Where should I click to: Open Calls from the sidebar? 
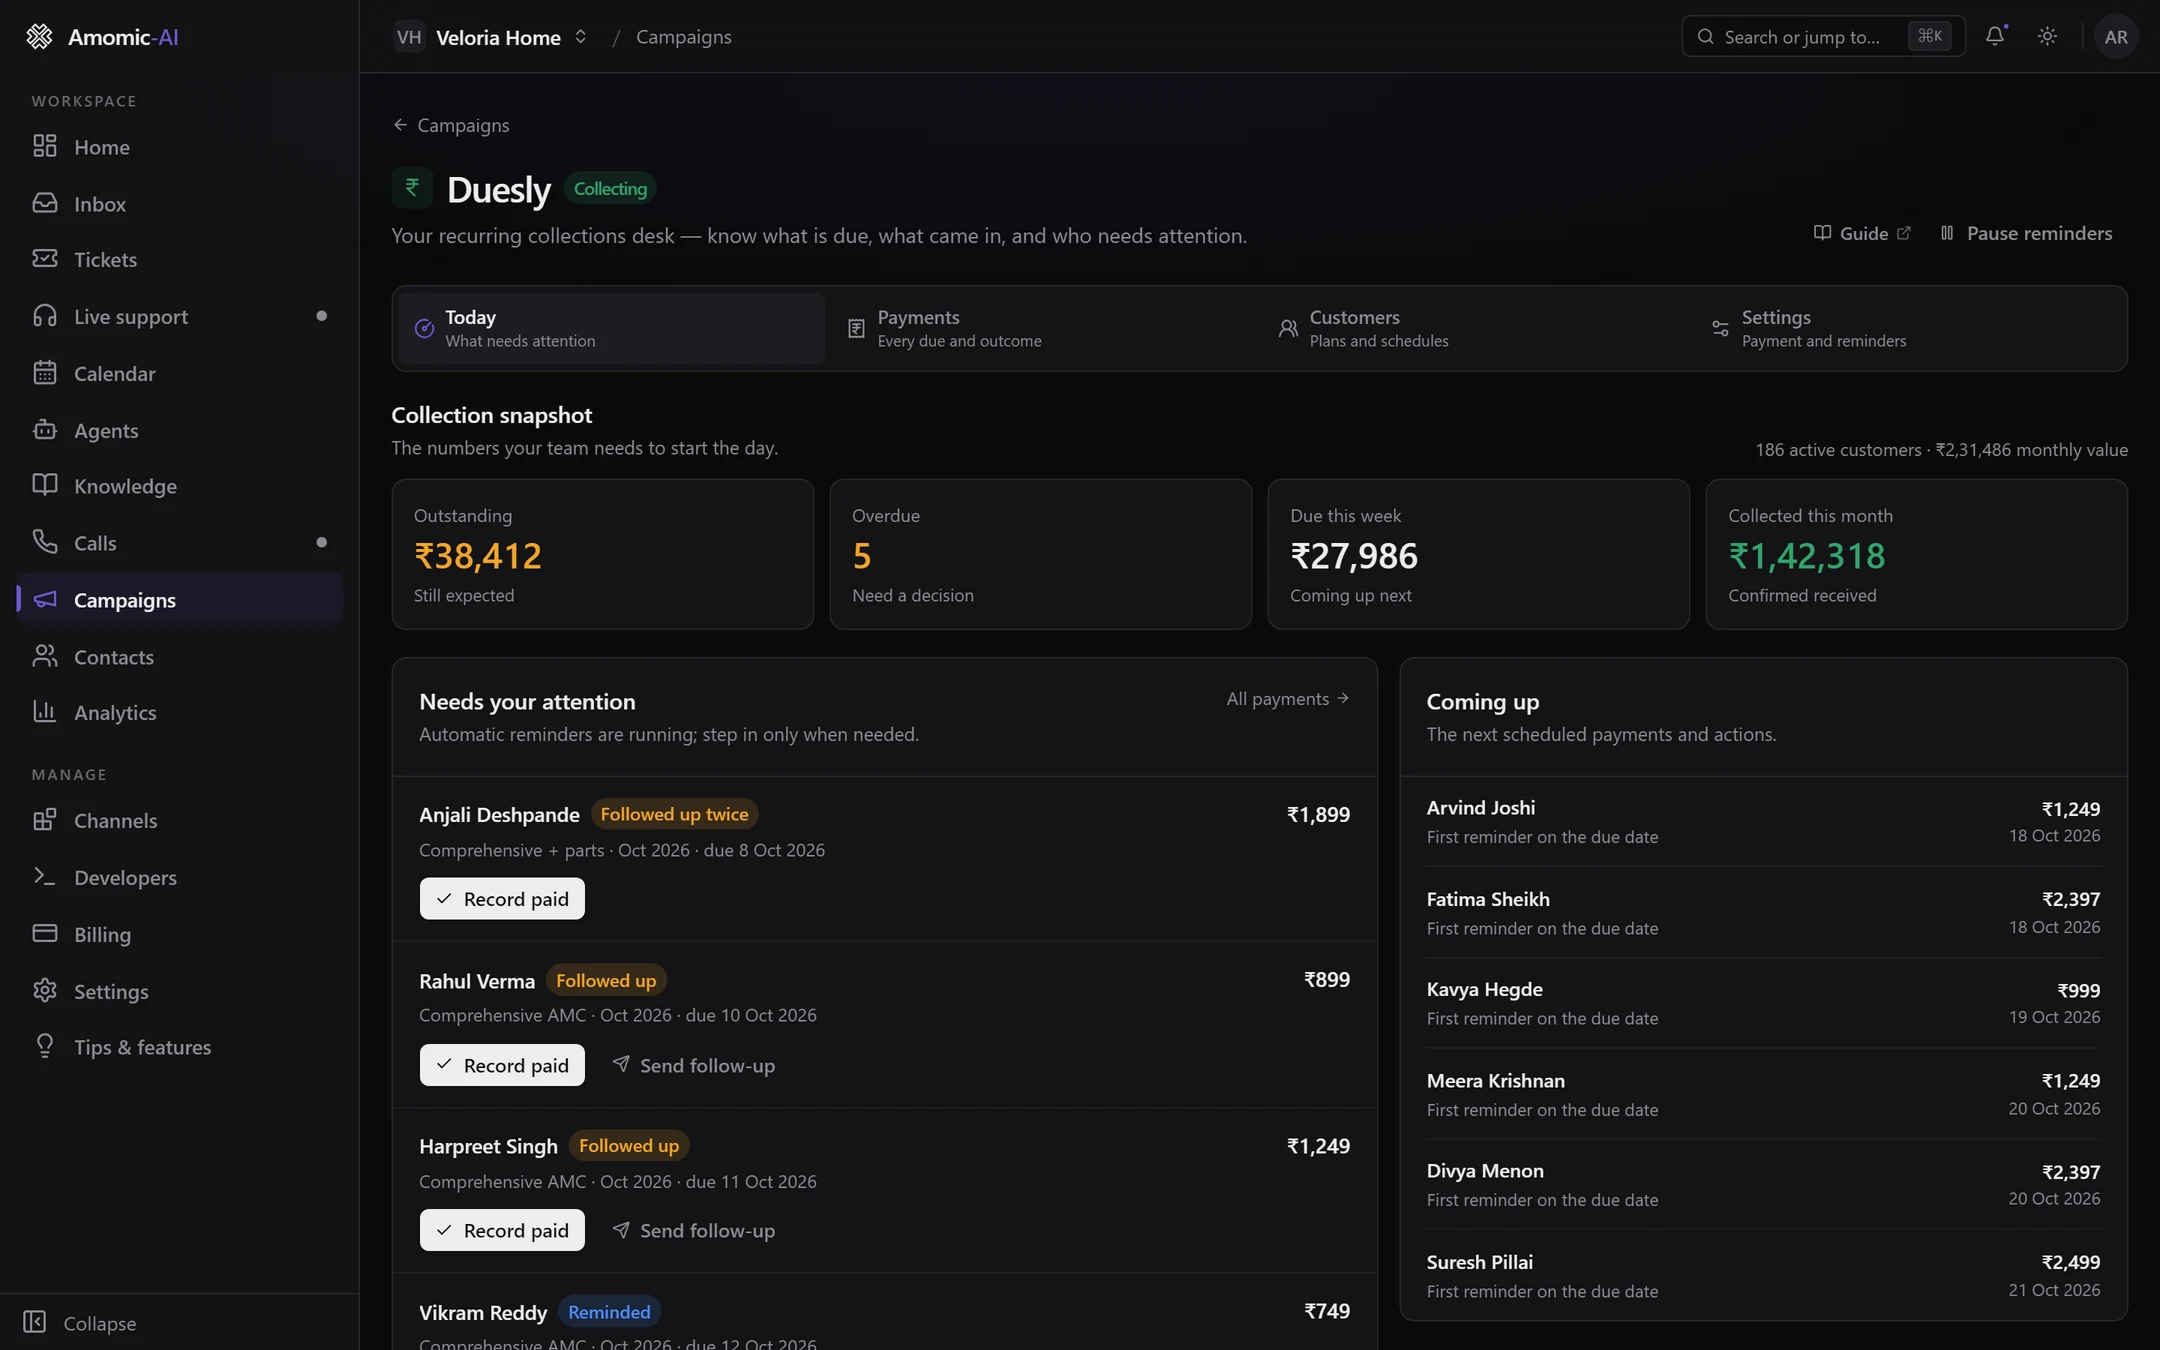pos(180,543)
